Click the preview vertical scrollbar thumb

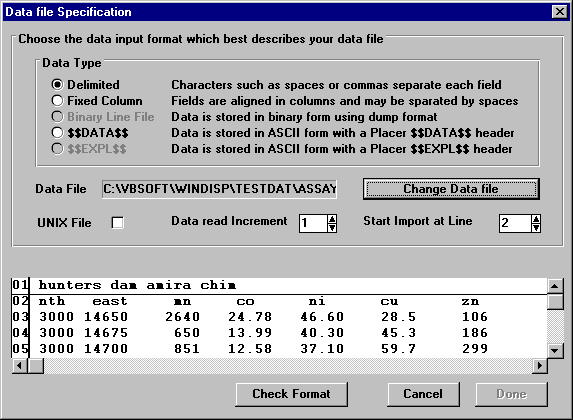click(555, 302)
